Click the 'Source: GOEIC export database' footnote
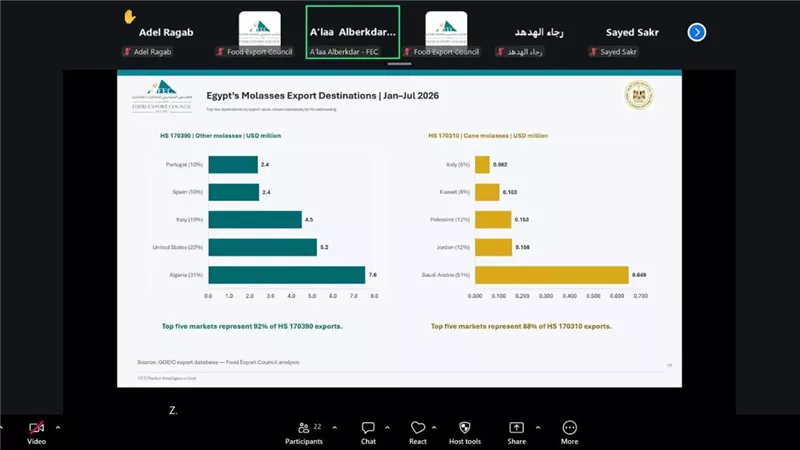 point(218,362)
